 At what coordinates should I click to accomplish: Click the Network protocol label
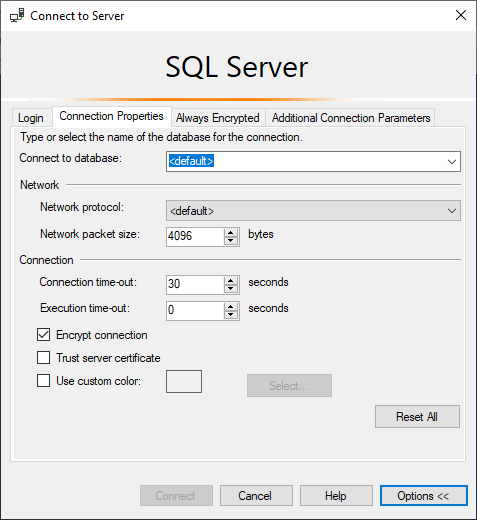click(82, 207)
